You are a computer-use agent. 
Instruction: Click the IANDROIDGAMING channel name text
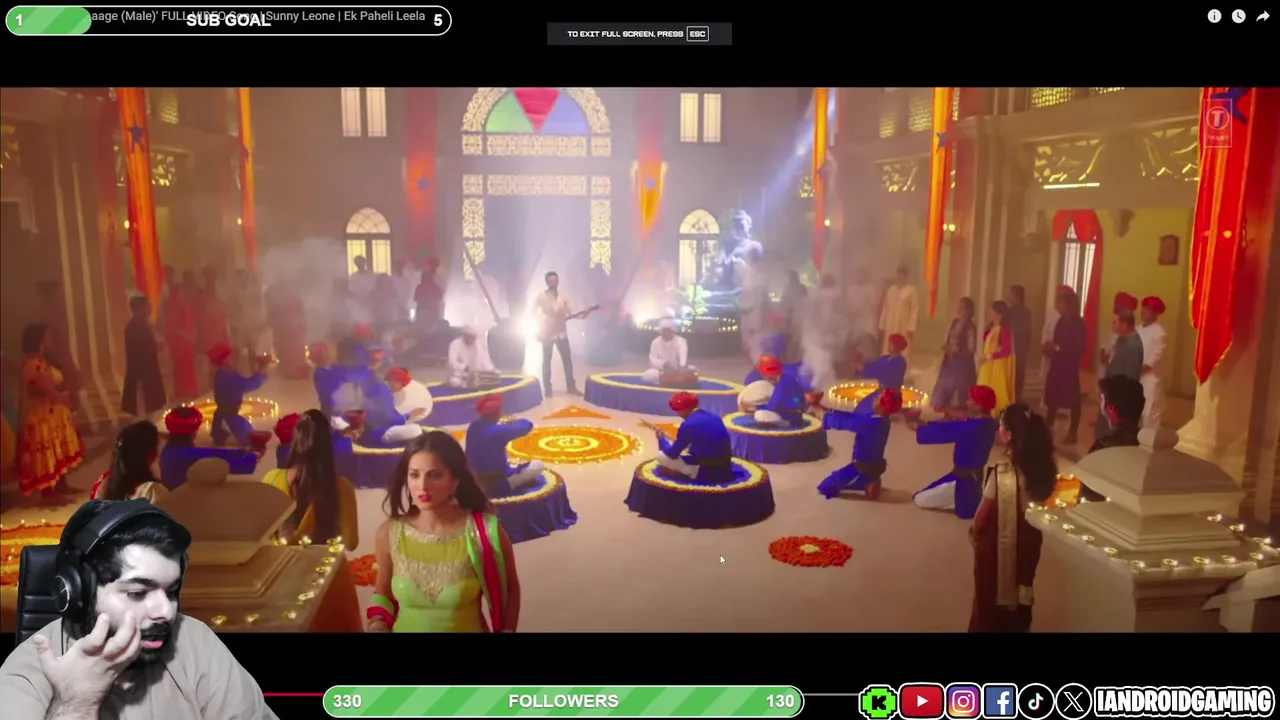(1184, 701)
